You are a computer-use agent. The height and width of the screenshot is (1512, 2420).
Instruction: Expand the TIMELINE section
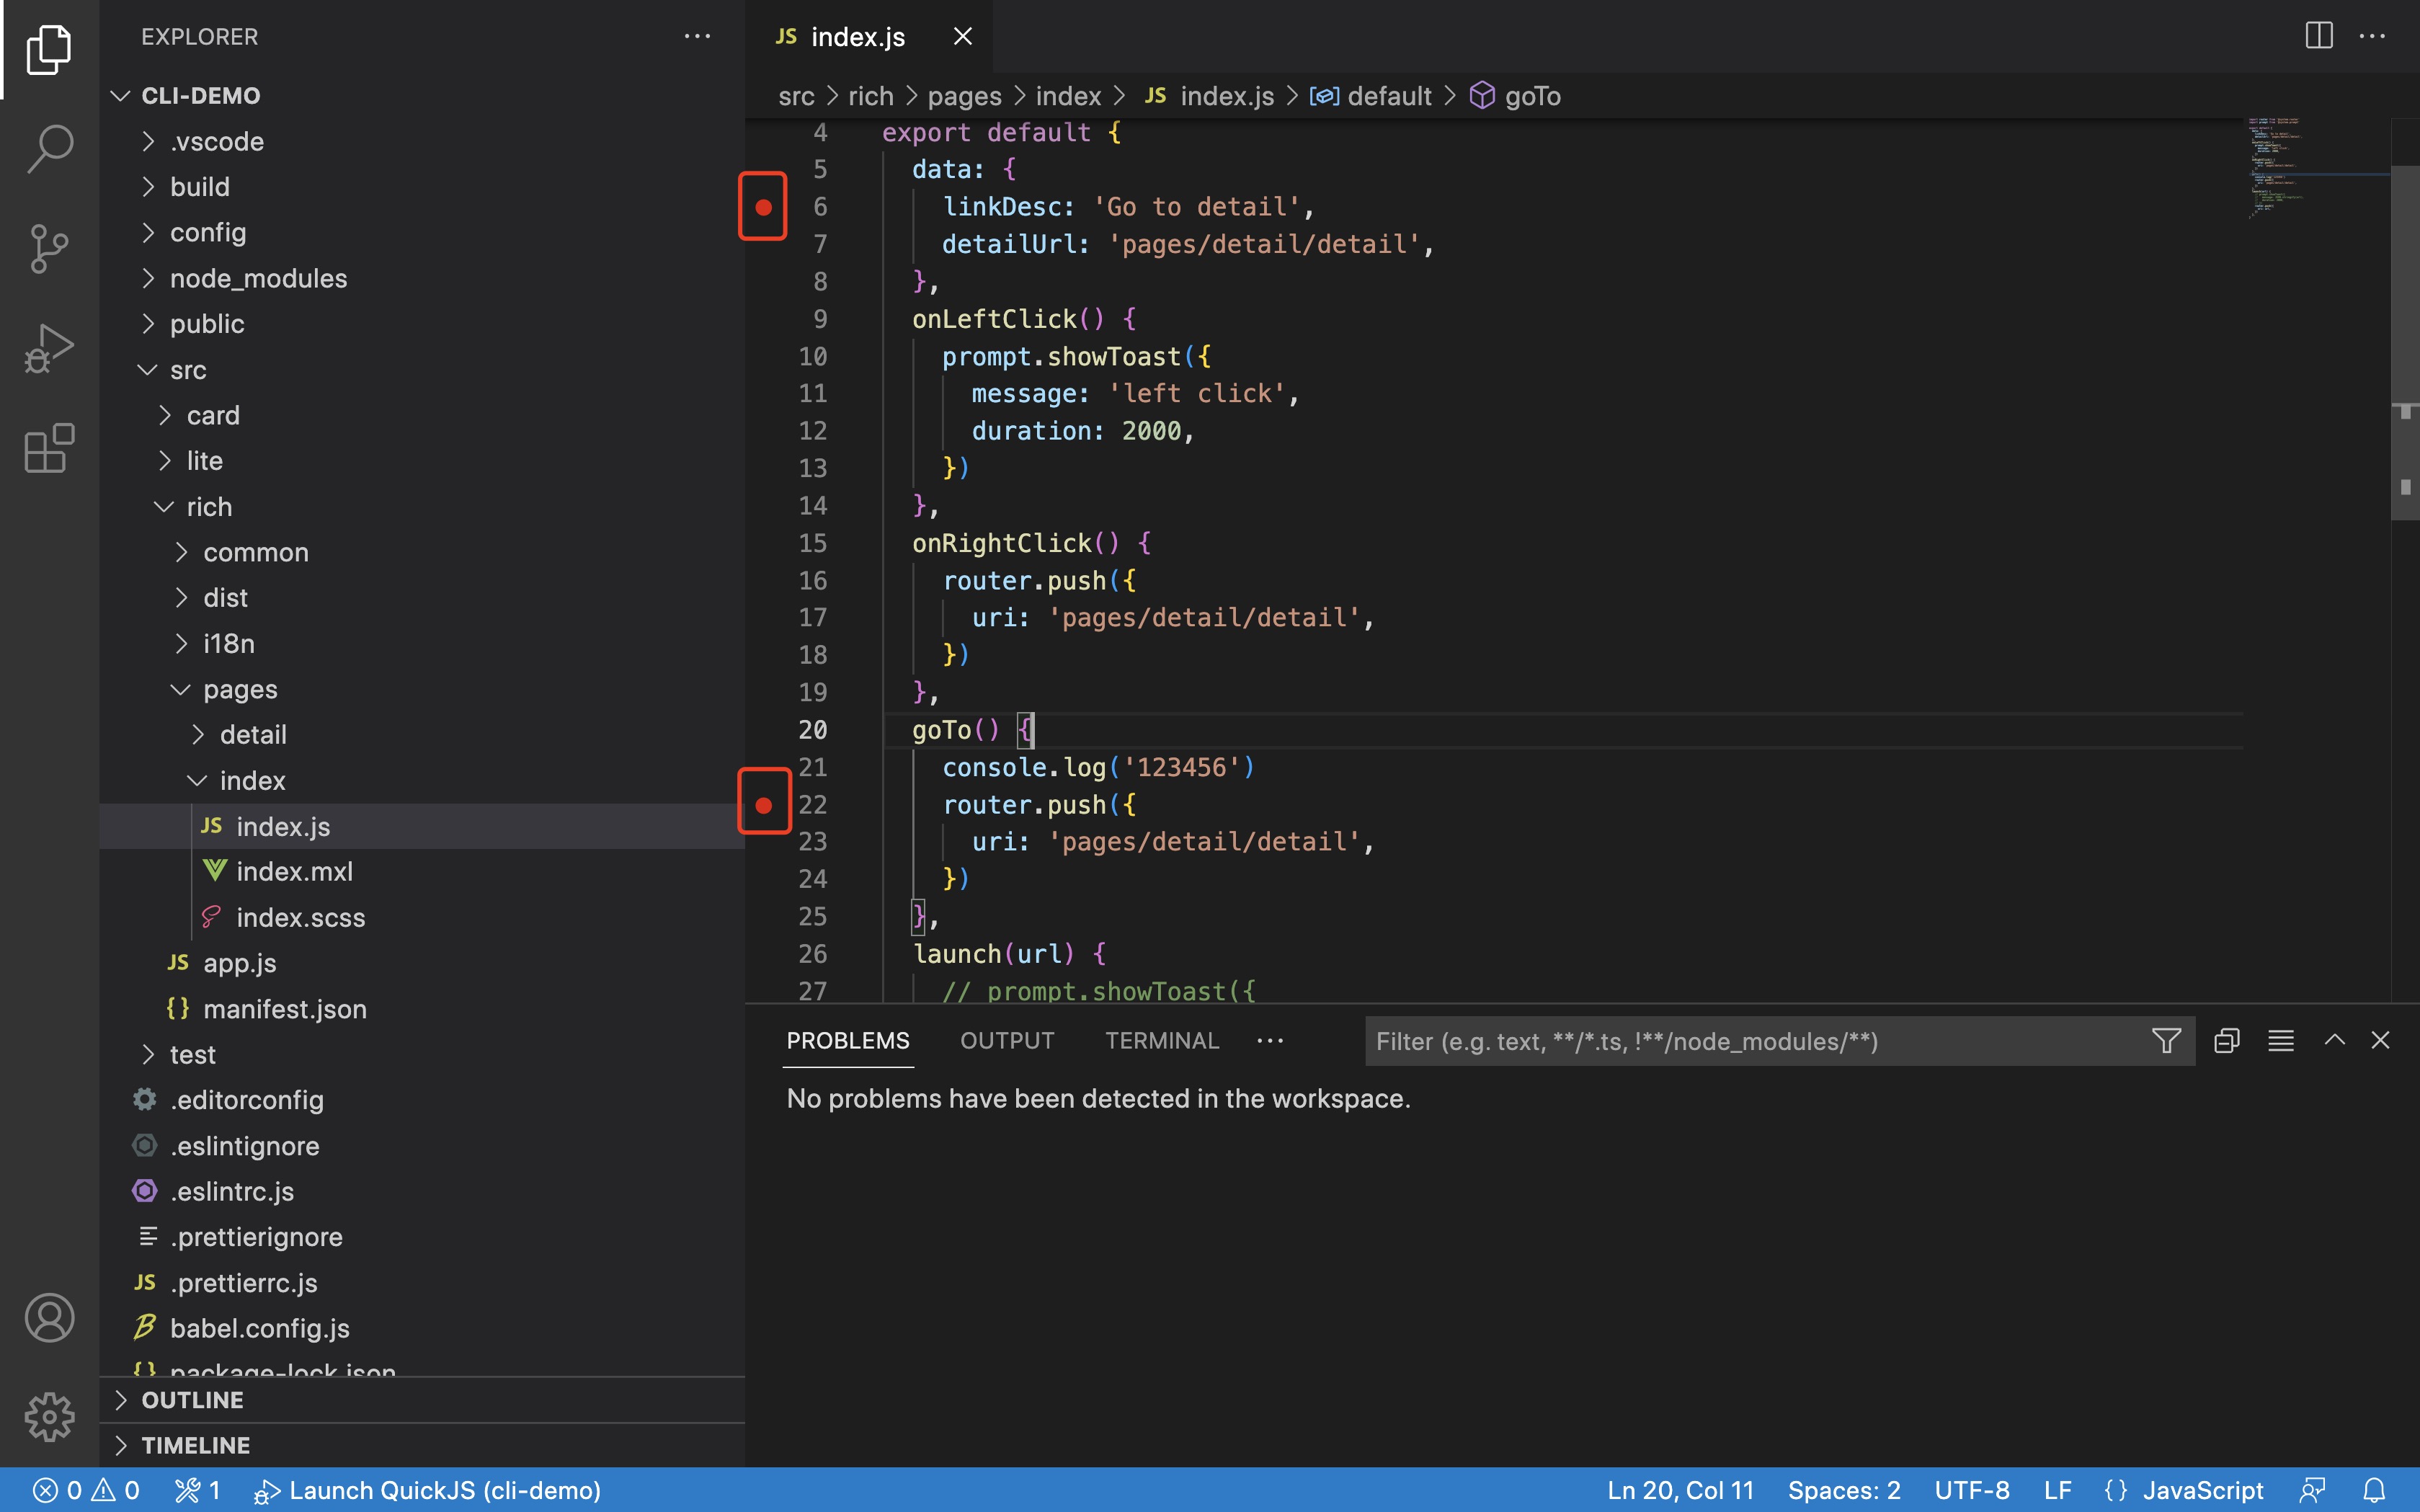pyautogui.click(x=422, y=1445)
